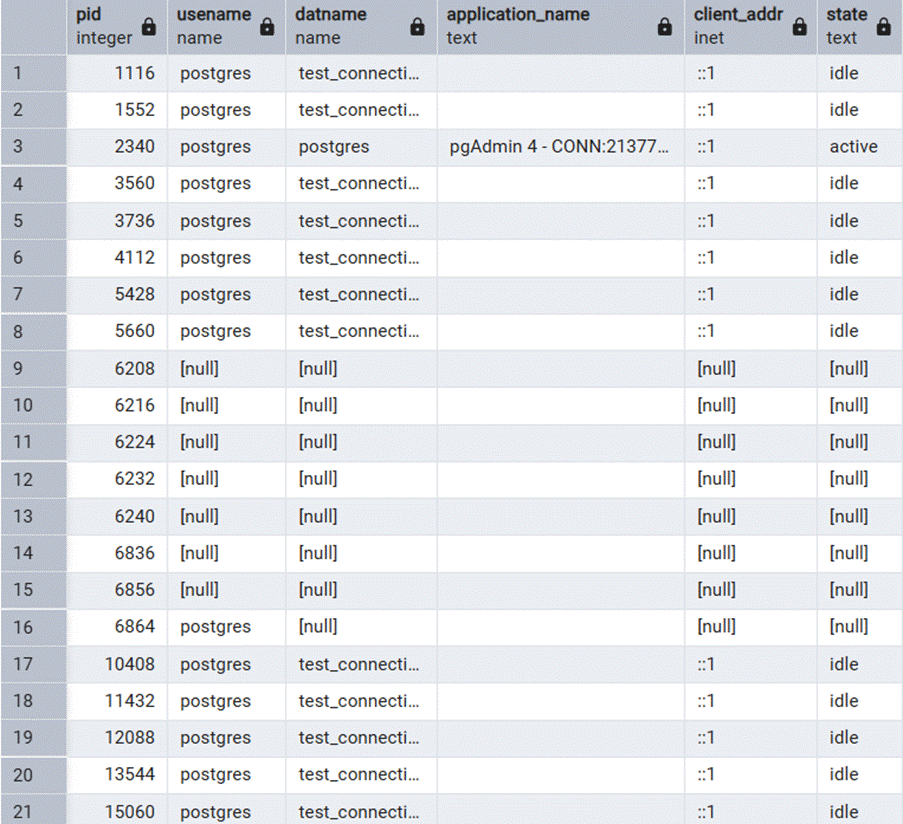Click pid cell 1552
This screenshot has height=824, width=903.
(117, 109)
